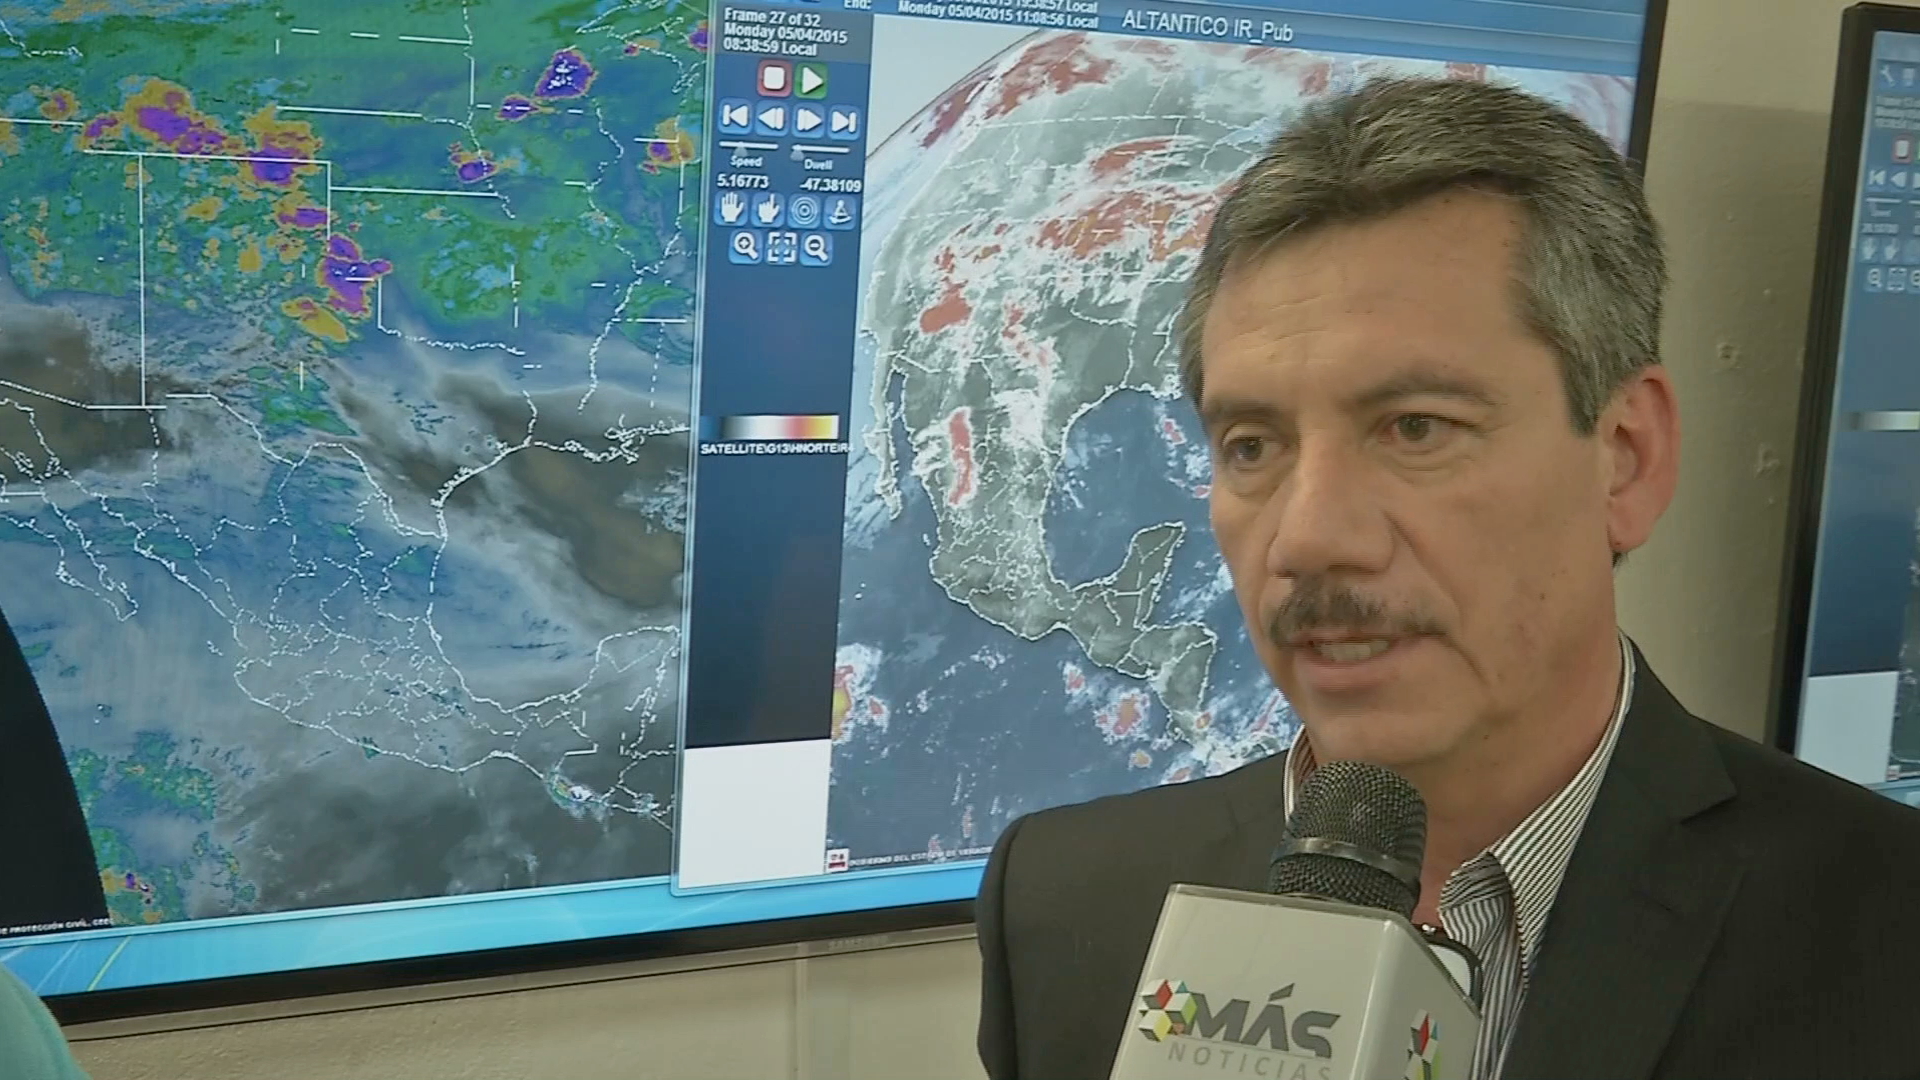Click the 'ALTANTICO IR_Pub' title
The width and height of the screenshot is (1920, 1080).
pyautogui.click(x=1207, y=25)
